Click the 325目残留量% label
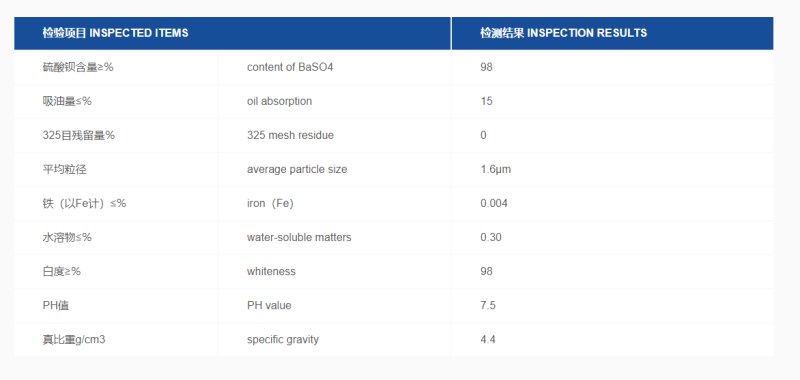Viewport: 800px width, 380px height. (79, 135)
